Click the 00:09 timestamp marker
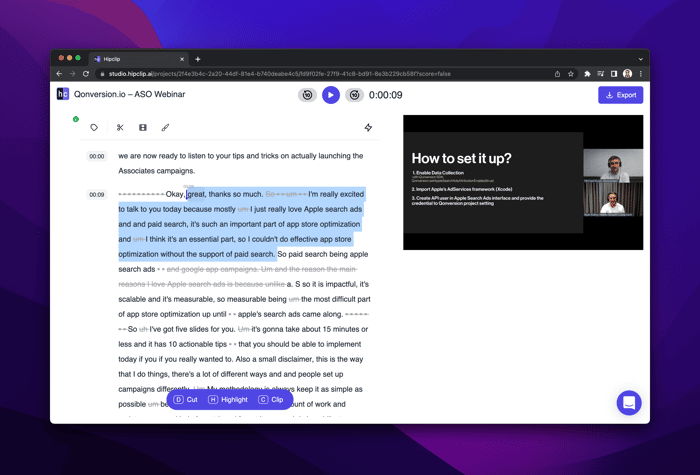The width and height of the screenshot is (700, 475). coord(97,195)
